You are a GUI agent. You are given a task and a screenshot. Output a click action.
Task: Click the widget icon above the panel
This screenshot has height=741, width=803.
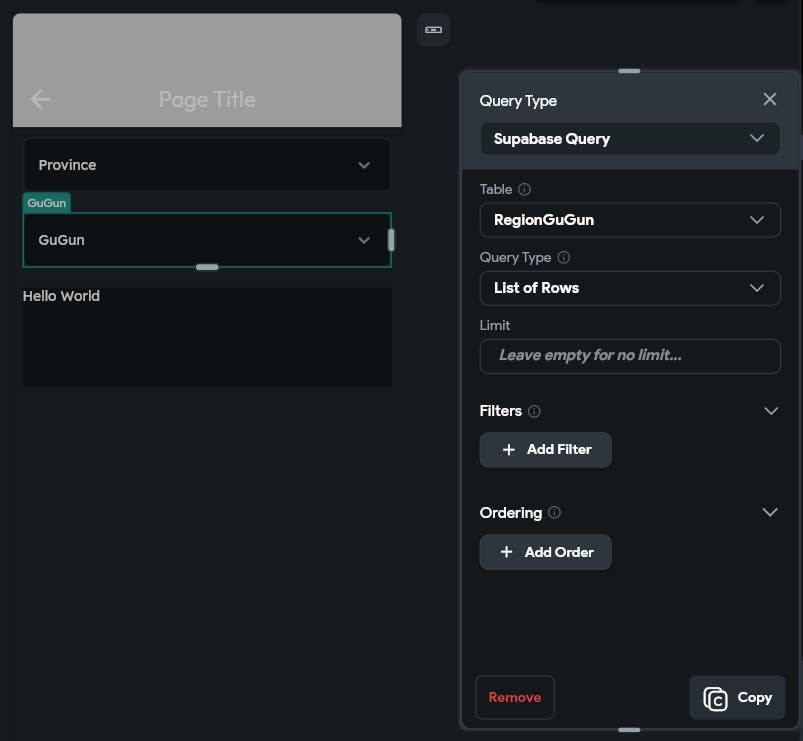[433, 30]
